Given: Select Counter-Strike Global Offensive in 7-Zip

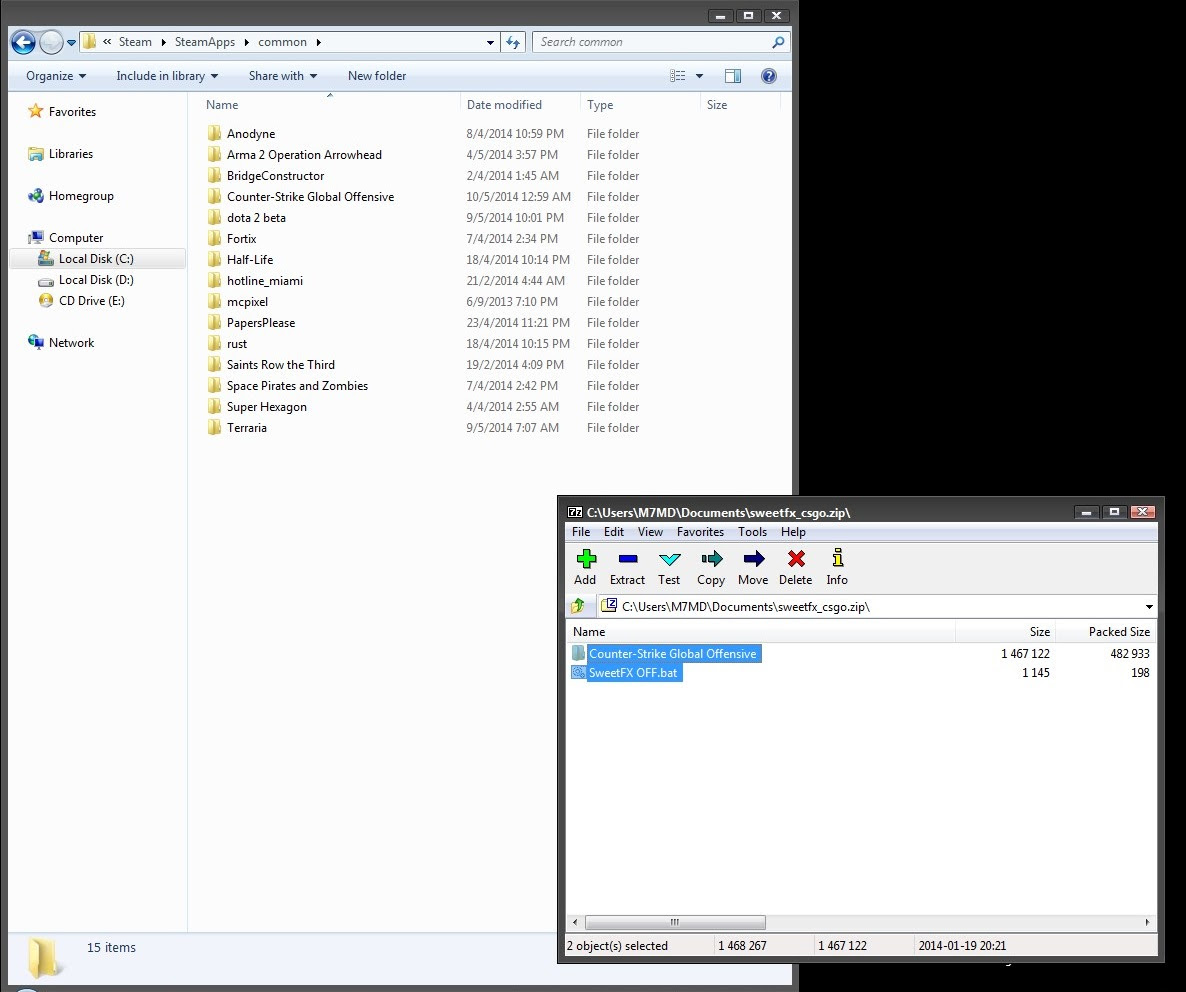Looking at the screenshot, I should [x=672, y=653].
